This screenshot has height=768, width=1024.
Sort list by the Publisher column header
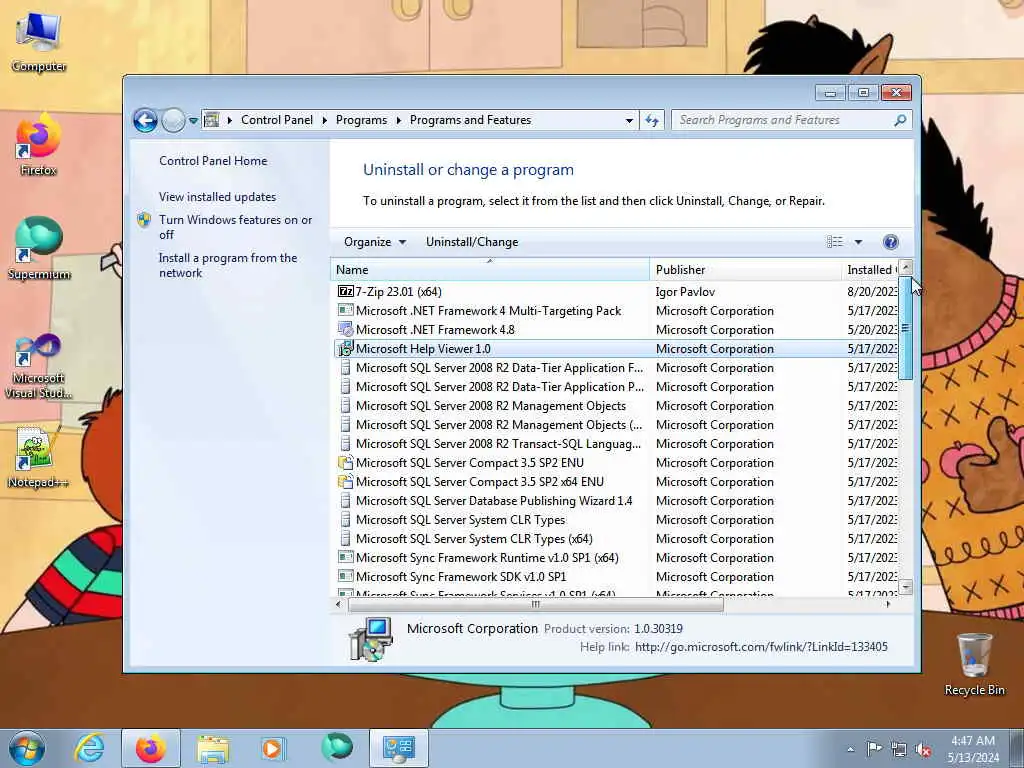pyautogui.click(x=746, y=270)
